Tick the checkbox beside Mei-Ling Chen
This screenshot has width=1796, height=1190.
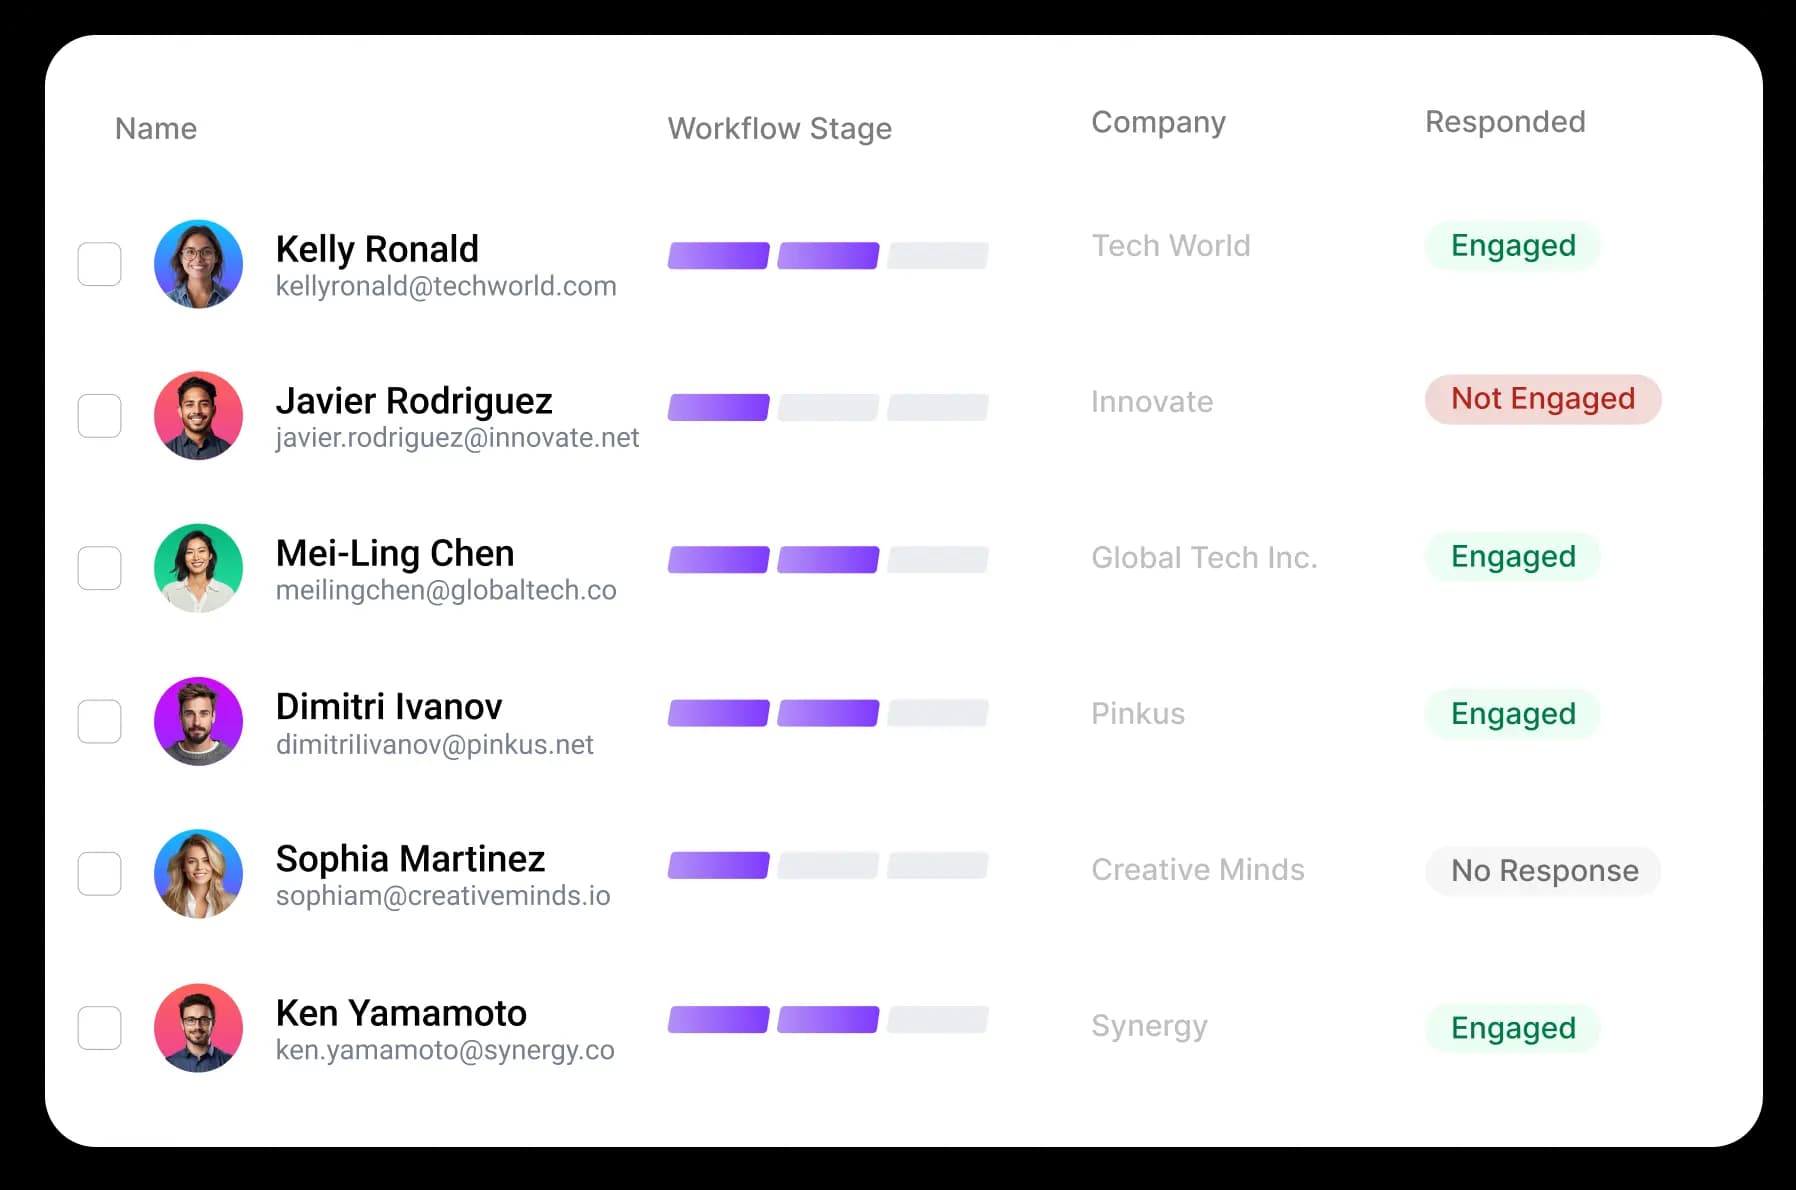(100, 568)
